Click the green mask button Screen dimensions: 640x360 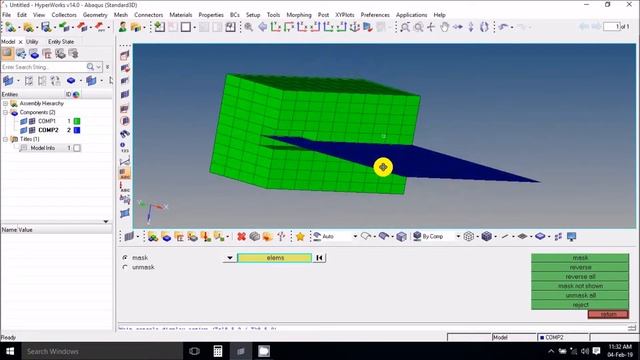(580, 258)
